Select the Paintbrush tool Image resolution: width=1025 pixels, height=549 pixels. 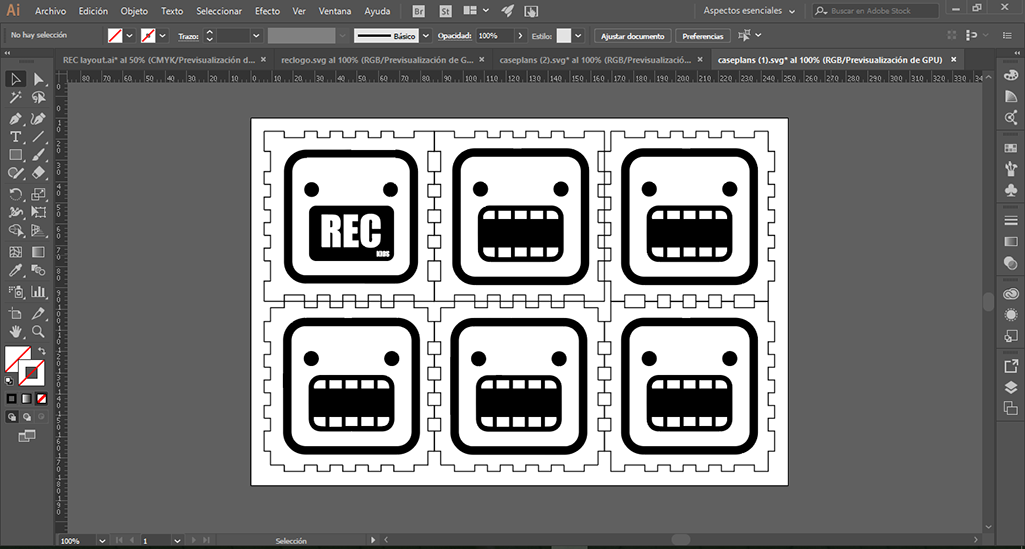tap(39, 155)
